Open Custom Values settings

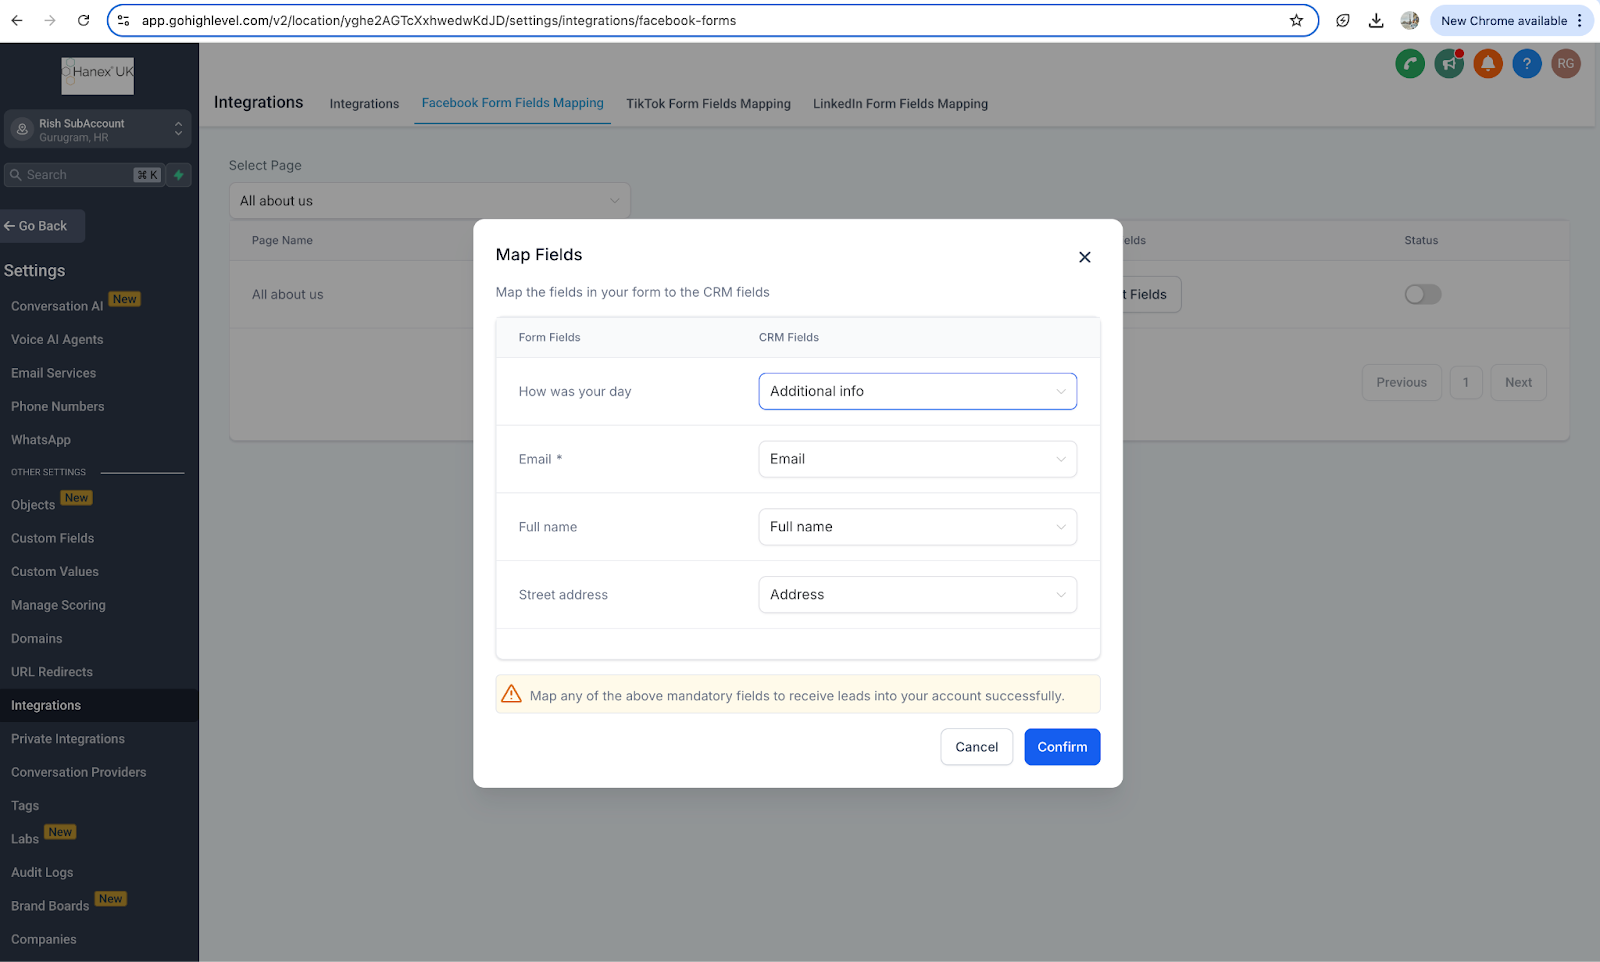coord(55,572)
